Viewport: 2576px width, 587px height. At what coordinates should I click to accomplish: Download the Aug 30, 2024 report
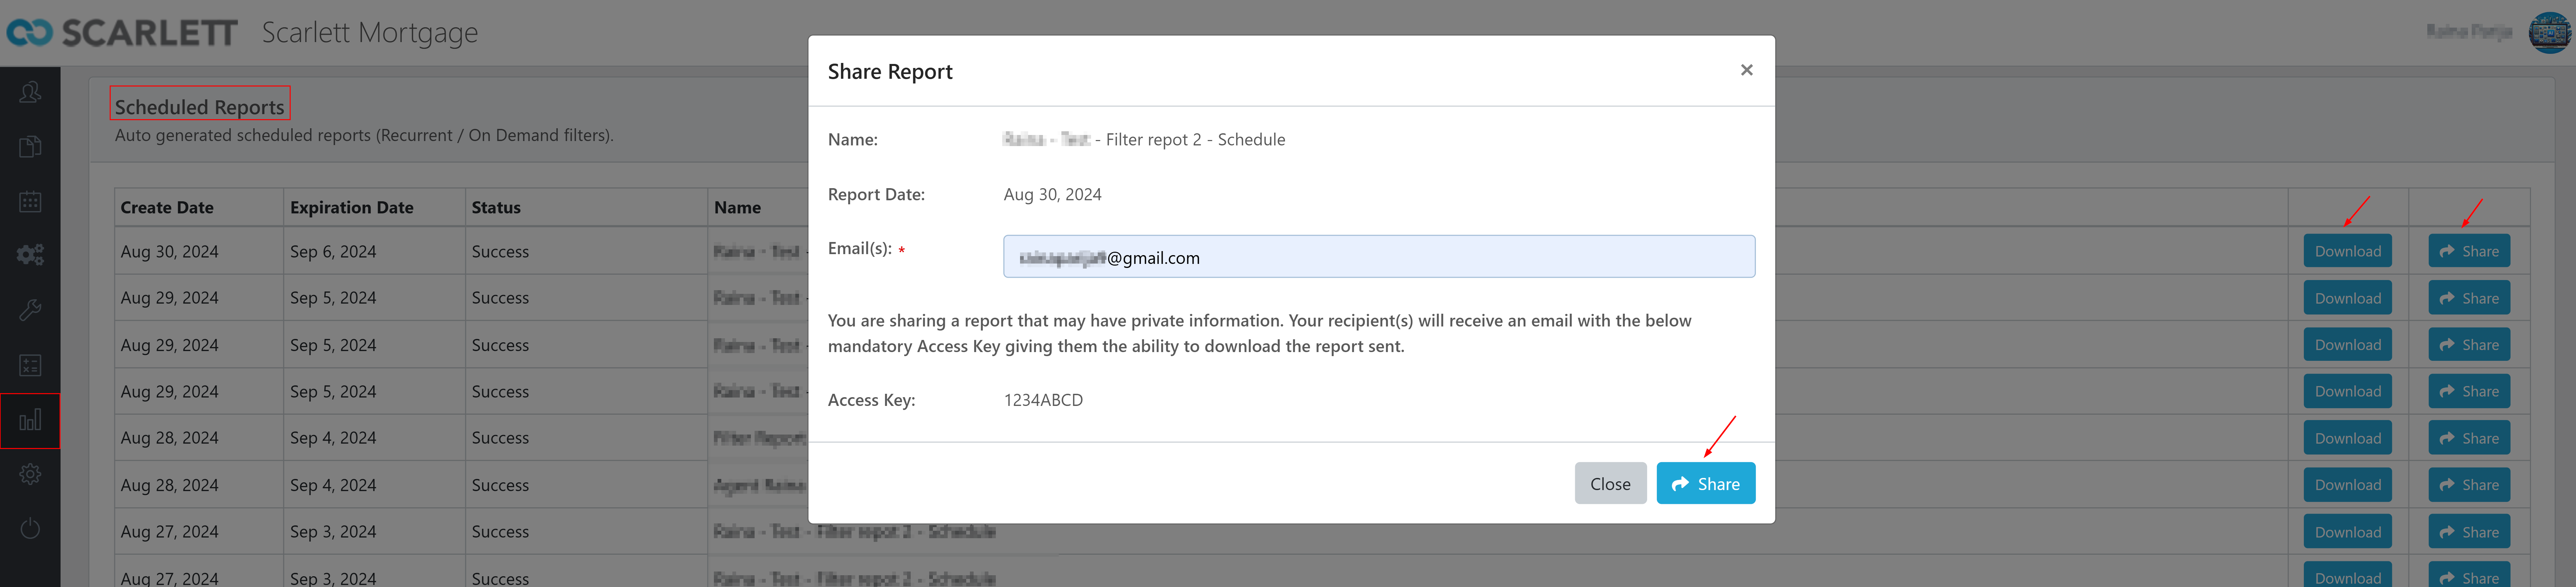click(x=2347, y=251)
